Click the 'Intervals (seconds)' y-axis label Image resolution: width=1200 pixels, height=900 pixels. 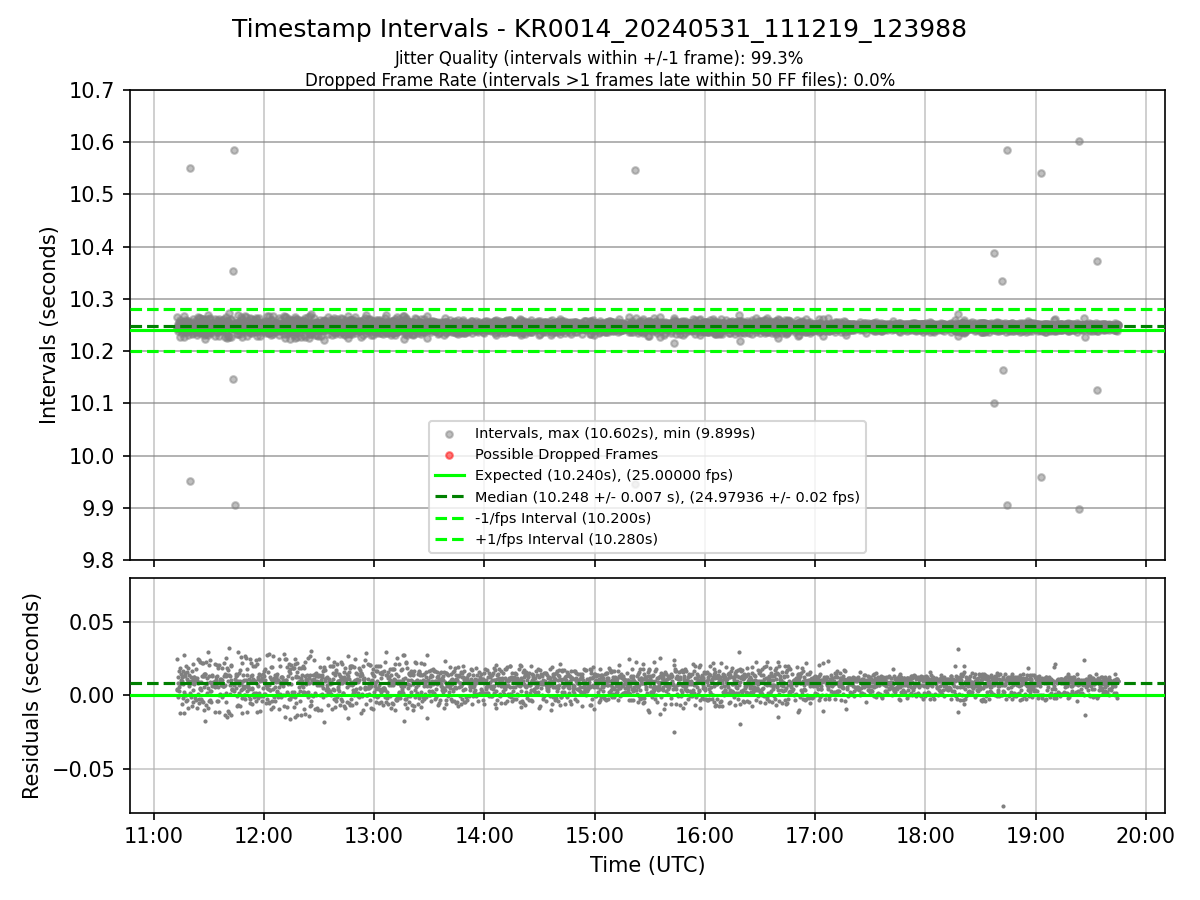pyautogui.click(x=49, y=325)
